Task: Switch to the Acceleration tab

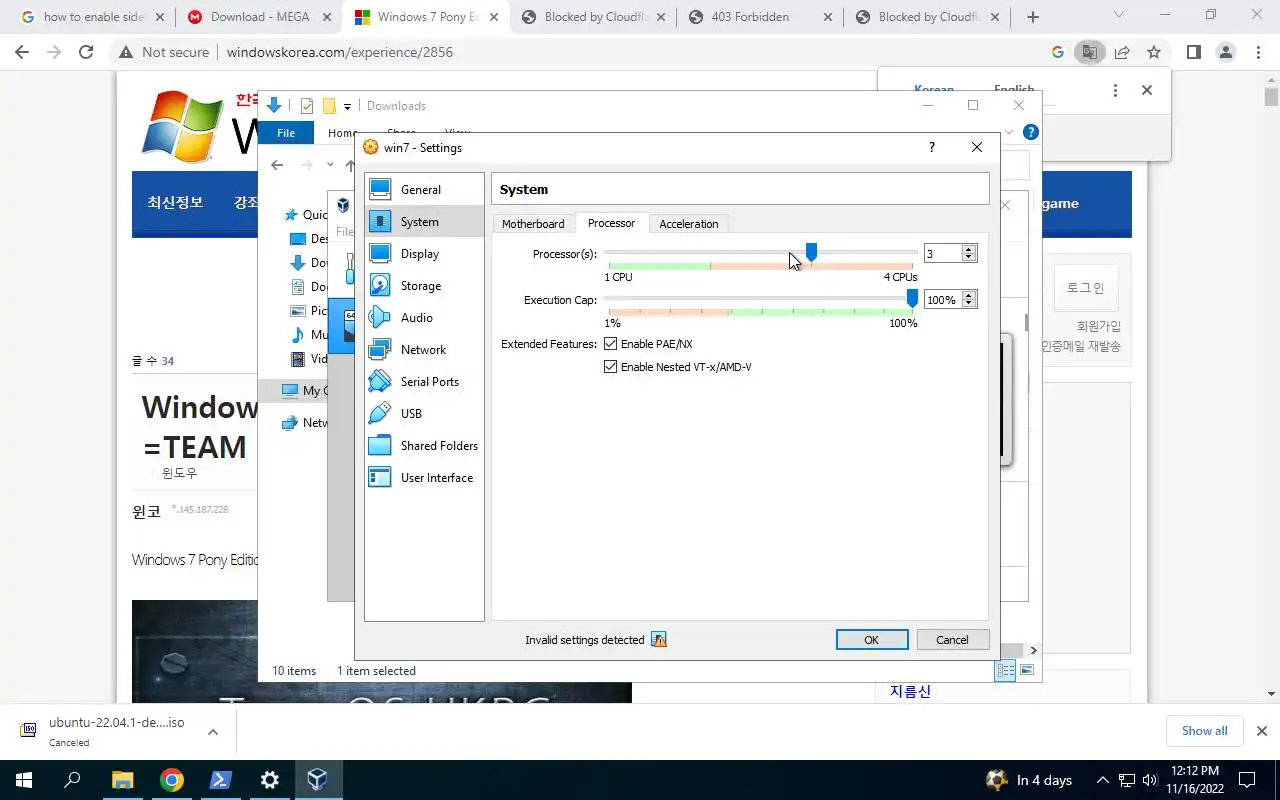Action: point(688,224)
